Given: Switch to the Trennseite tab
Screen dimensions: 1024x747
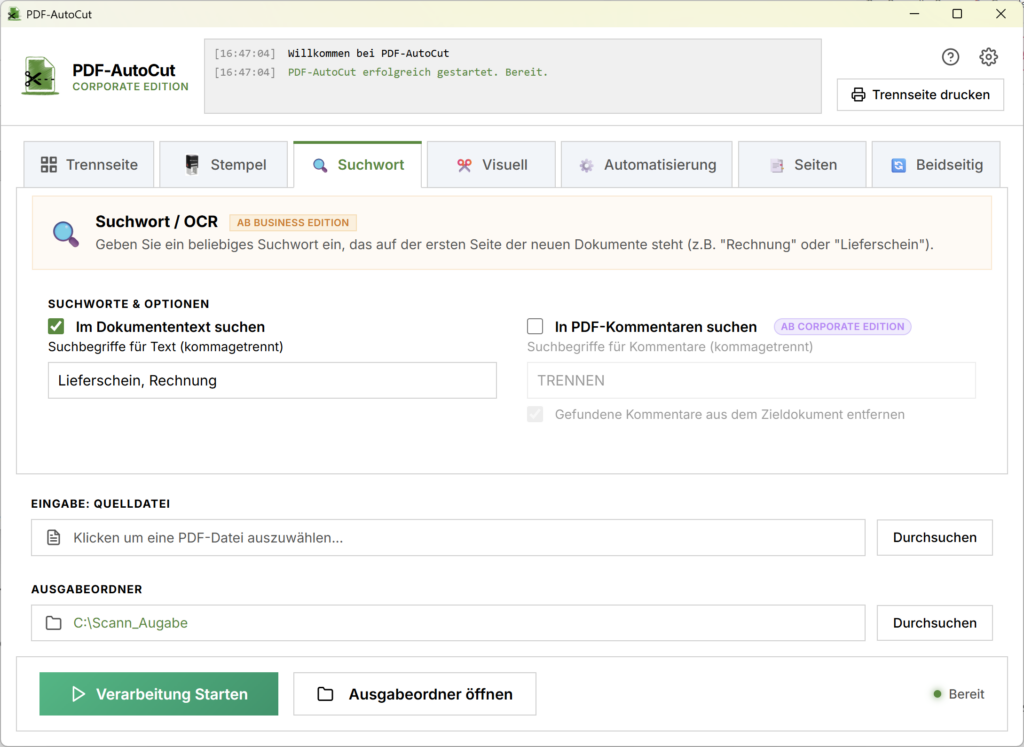Looking at the screenshot, I should tap(89, 165).
